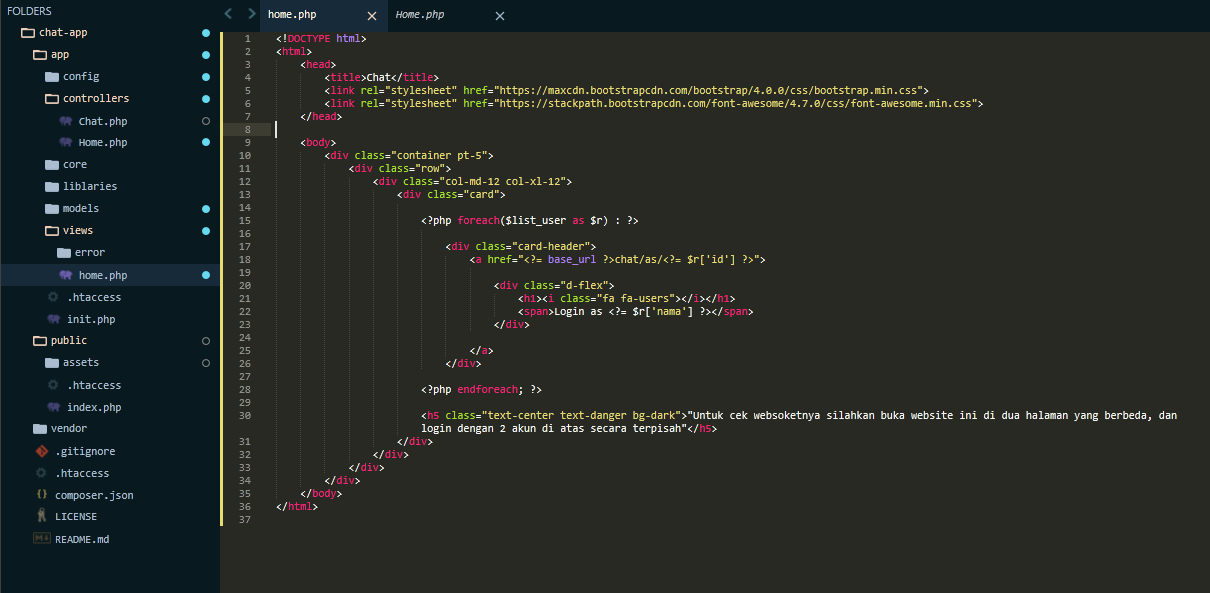Viewport: 1210px width, 593px height.
Task: Expand the config folder
Action: pyautogui.click(x=81, y=76)
